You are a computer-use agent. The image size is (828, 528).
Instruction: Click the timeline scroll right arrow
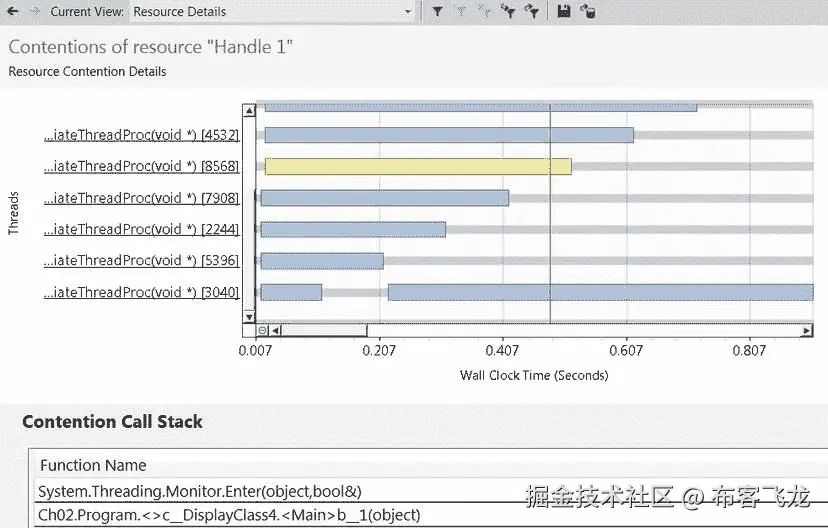click(806, 331)
